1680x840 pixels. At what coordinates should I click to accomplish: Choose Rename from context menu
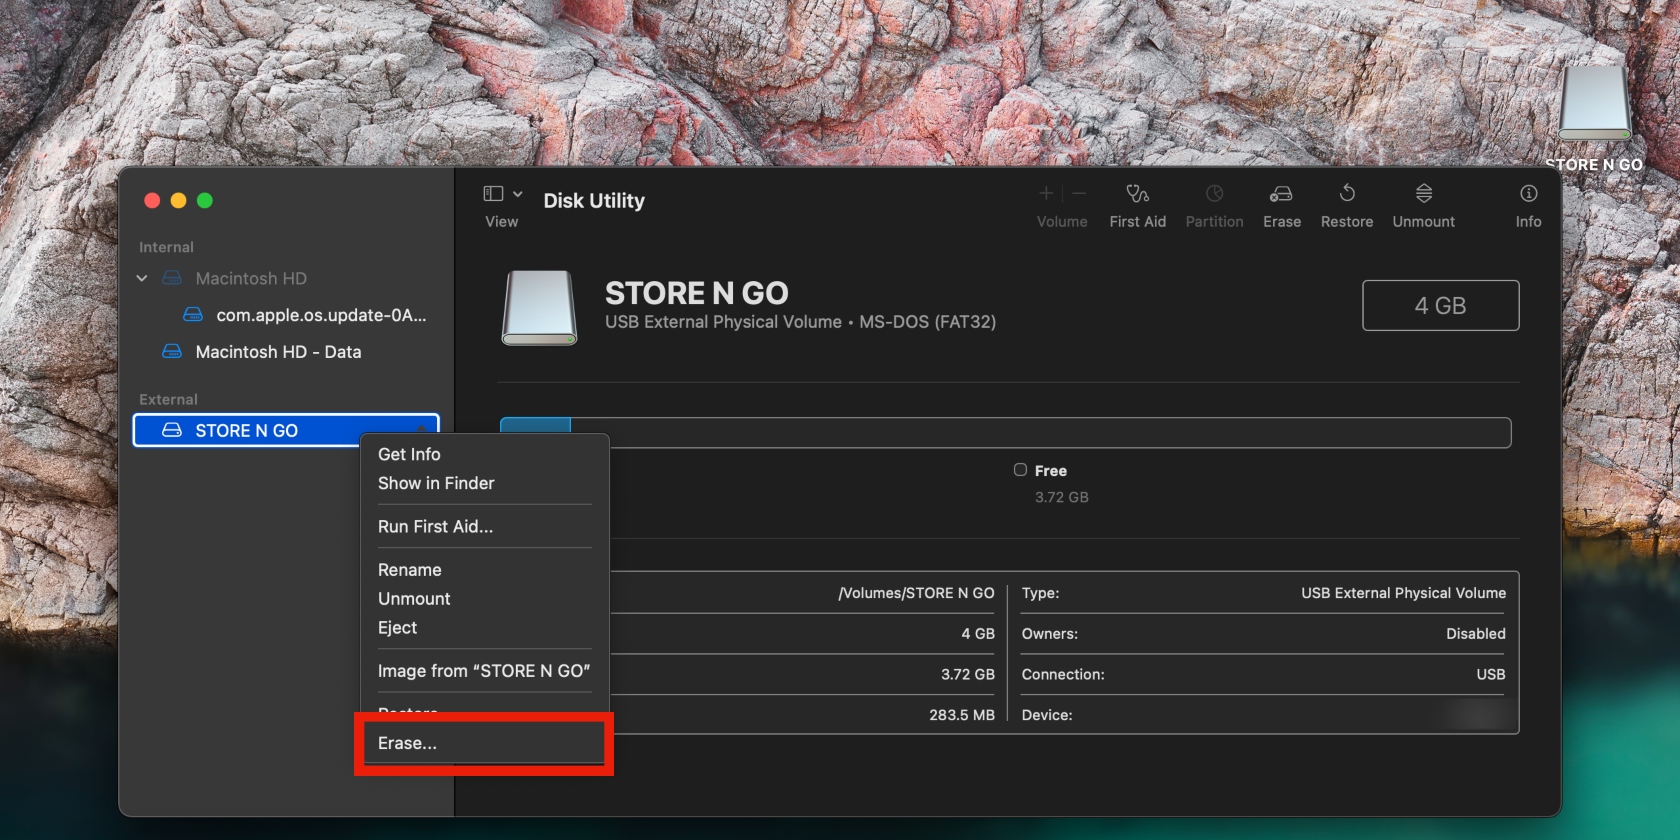coord(409,570)
